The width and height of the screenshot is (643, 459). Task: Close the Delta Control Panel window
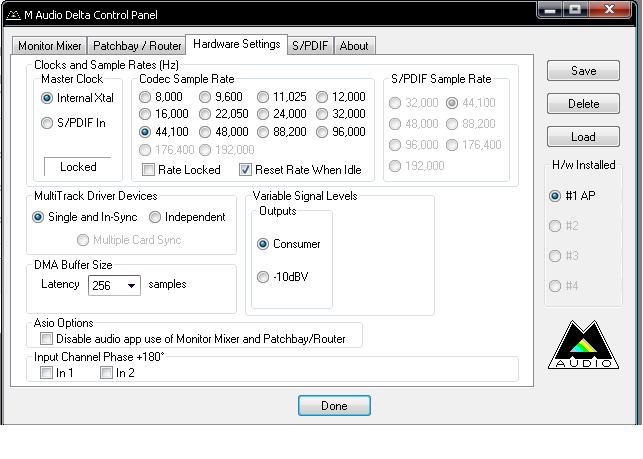(609, 10)
